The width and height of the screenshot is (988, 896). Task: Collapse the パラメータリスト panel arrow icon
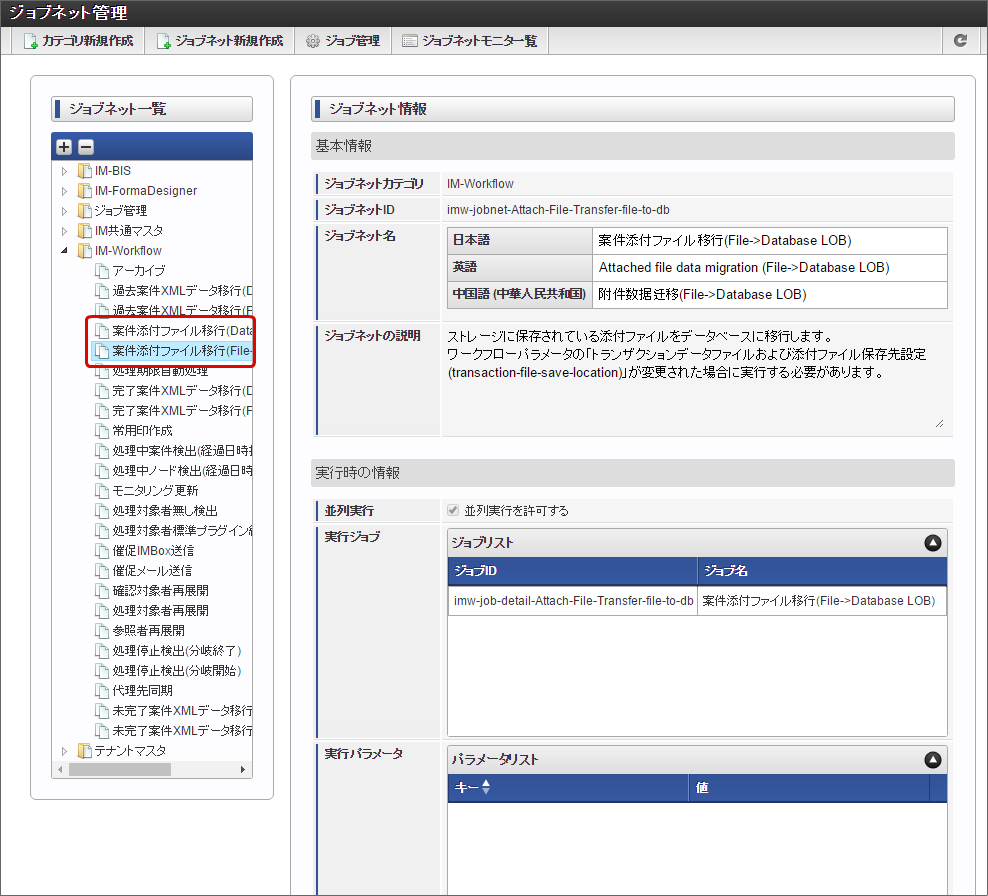(x=933, y=759)
